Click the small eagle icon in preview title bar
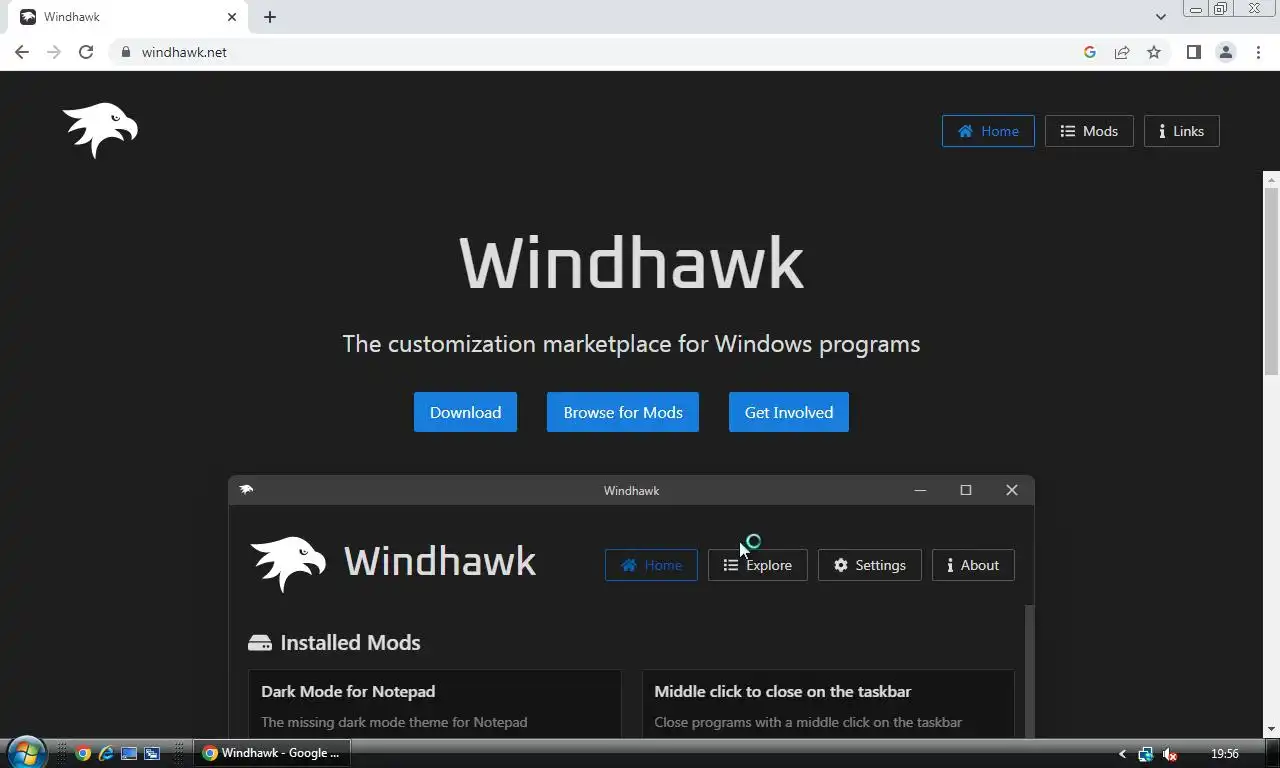Image resolution: width=1280 pixels, height=768 pixels. point(246,490)
